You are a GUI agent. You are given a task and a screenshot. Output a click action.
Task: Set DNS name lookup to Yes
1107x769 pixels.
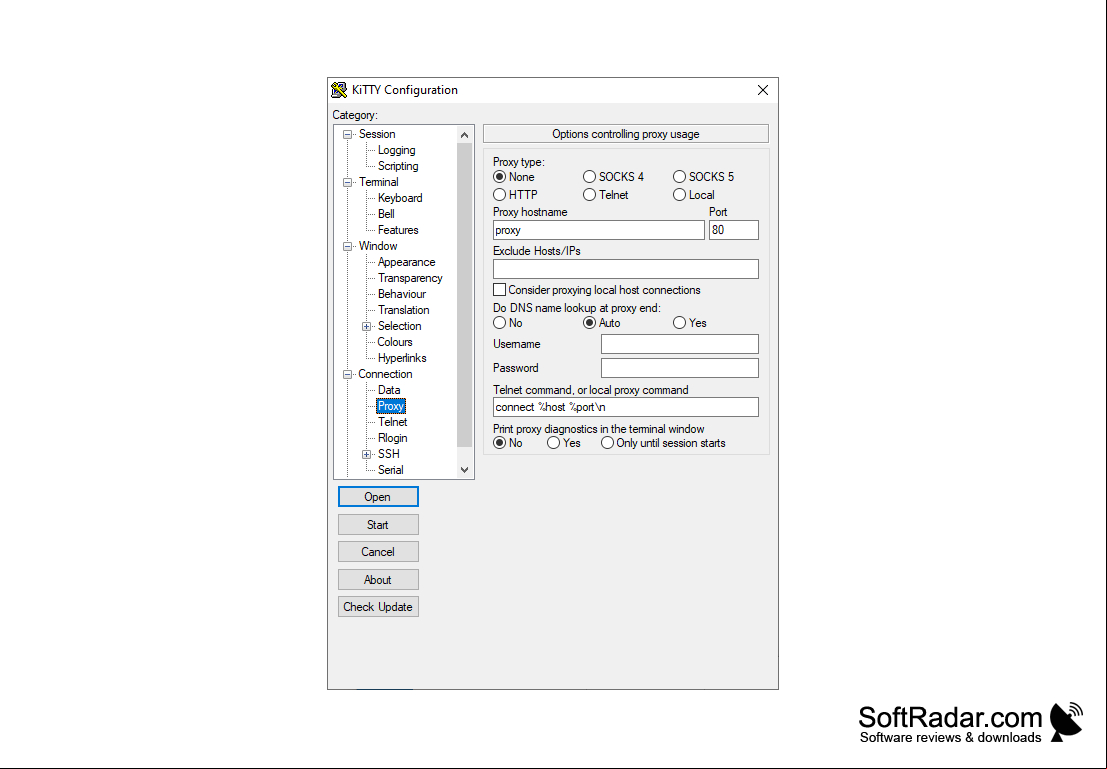679,323
